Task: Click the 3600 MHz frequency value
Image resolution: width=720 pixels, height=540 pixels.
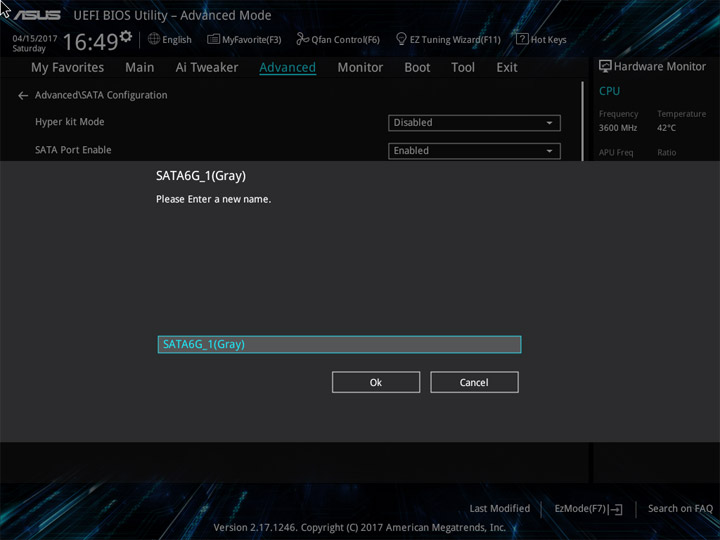Action: (x=618, y=128)
